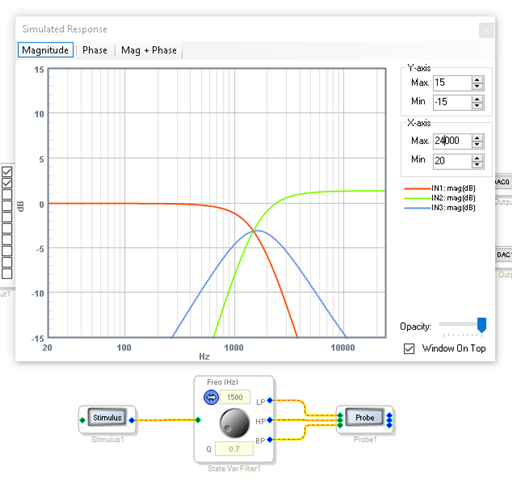Click the Stimulus1 block label
Image resolution: width=512 pixels, height=480 pixels.
pos(108,440)
